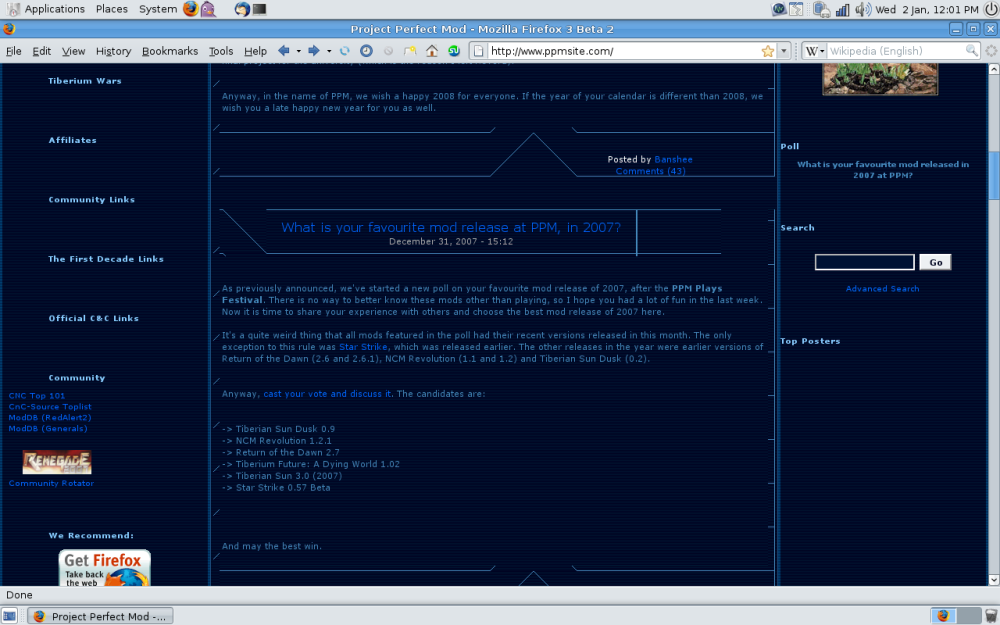This screenshot has height=625, width=1000.
Task: Click the removable drive tray icon
Action: tap(821, 9)
